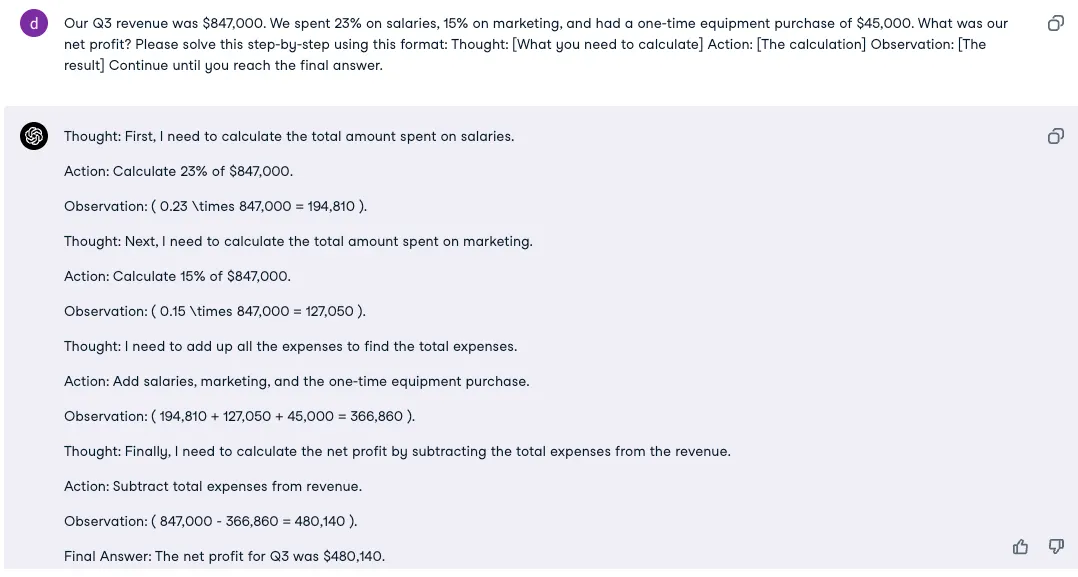Click the Thought line starting with "Finally"
The height and width of the screenshot is (577, 1078).
pyautogui.click(x=397, y=451)
